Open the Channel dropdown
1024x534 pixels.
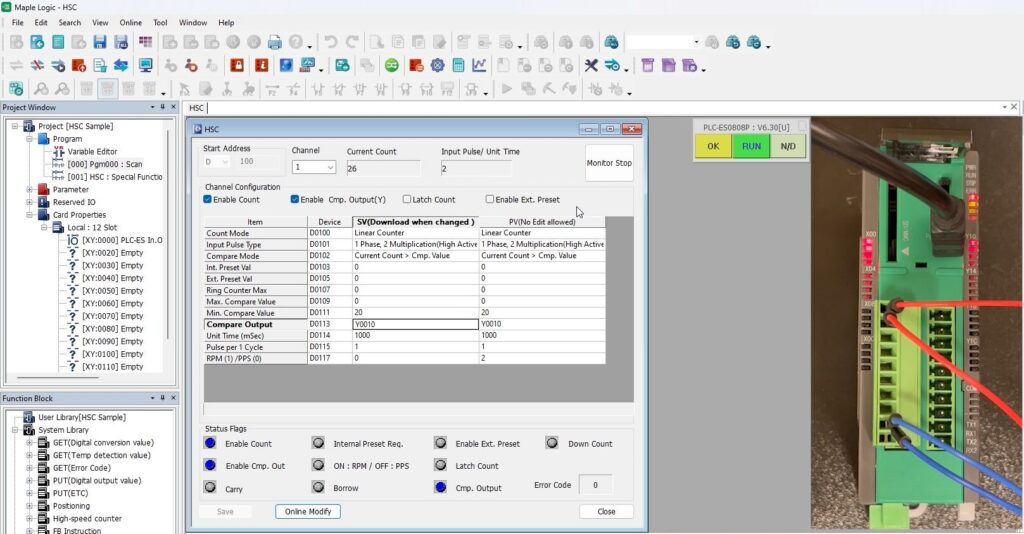(x=330, y=168)
